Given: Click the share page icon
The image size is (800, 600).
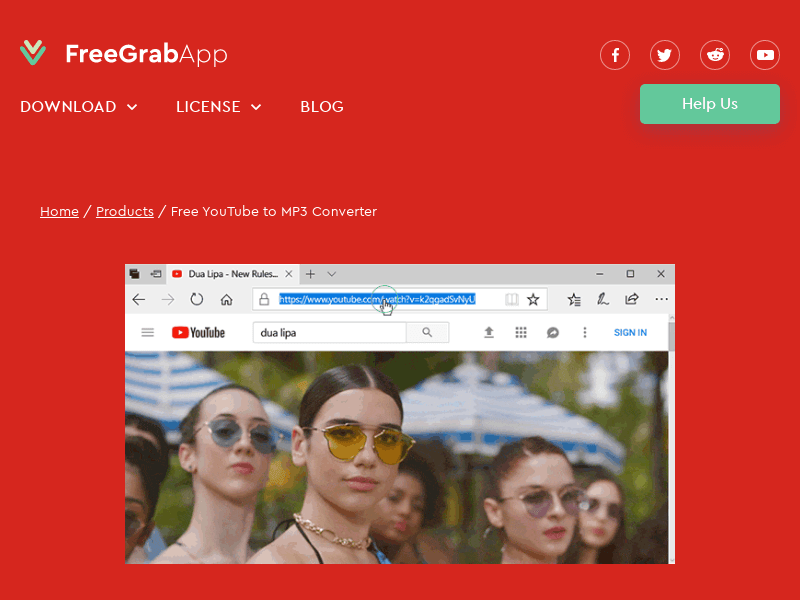Looking at the screenshot, I should pos(632,299).
